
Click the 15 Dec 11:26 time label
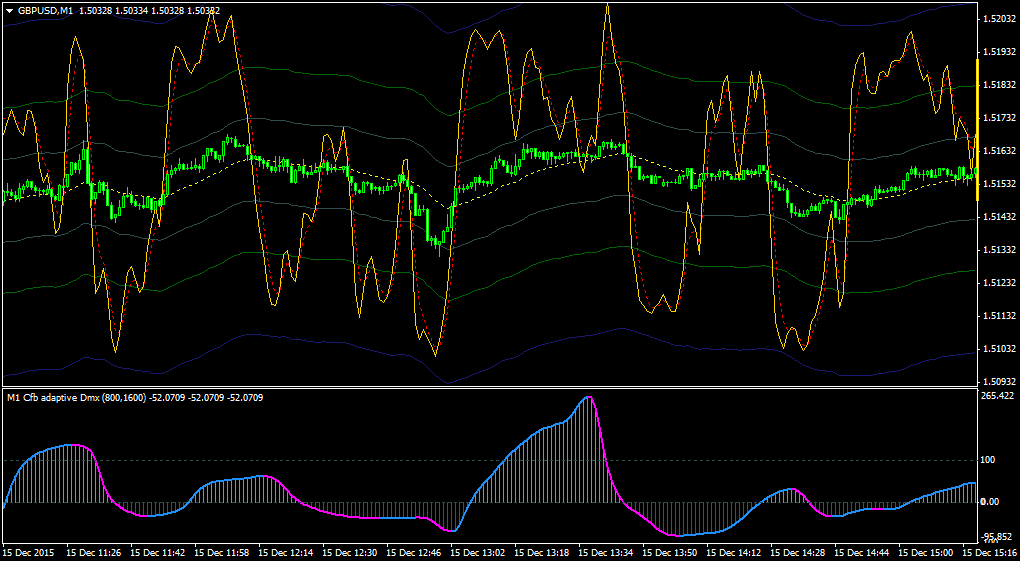point(96,552)
